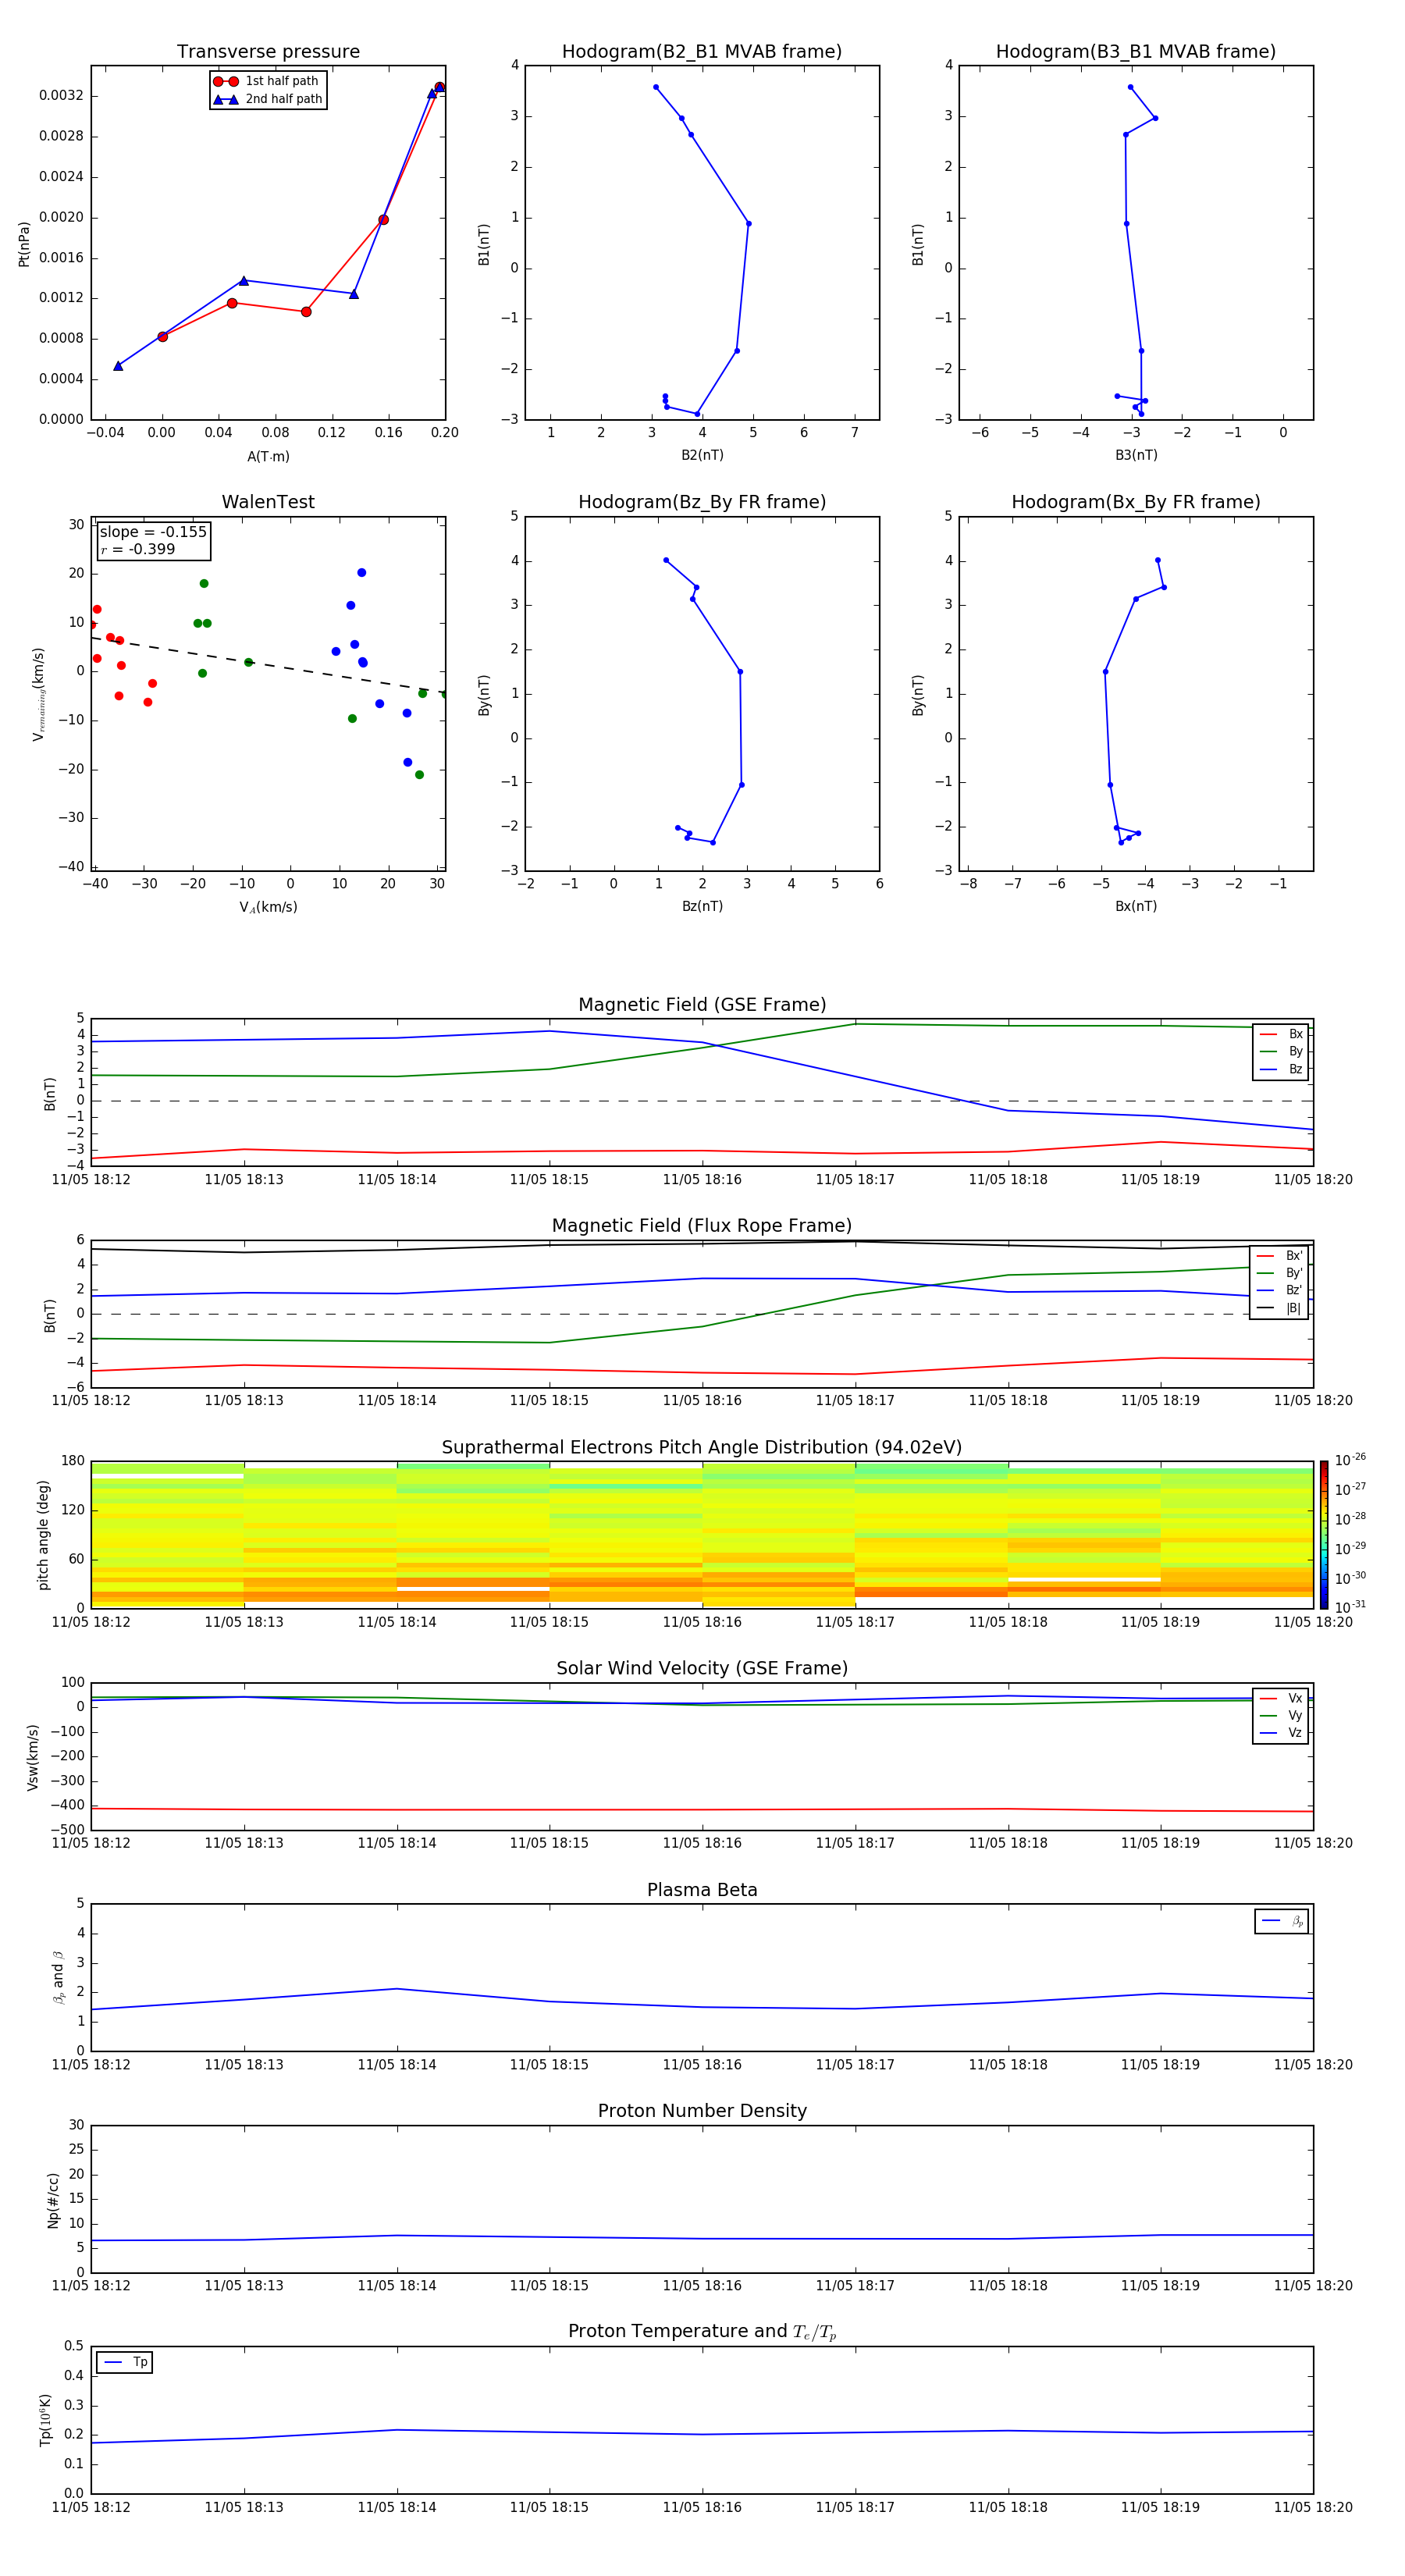Click the "10^-26" colorbar tick label
The image size is (1405, 2576).
tap(1350, 1460)
